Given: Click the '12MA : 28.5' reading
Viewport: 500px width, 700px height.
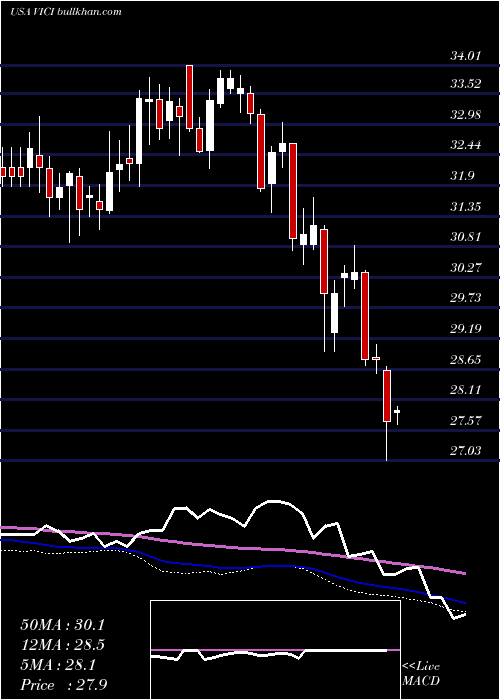Looking at the screenshot, I should pos(62,645).
